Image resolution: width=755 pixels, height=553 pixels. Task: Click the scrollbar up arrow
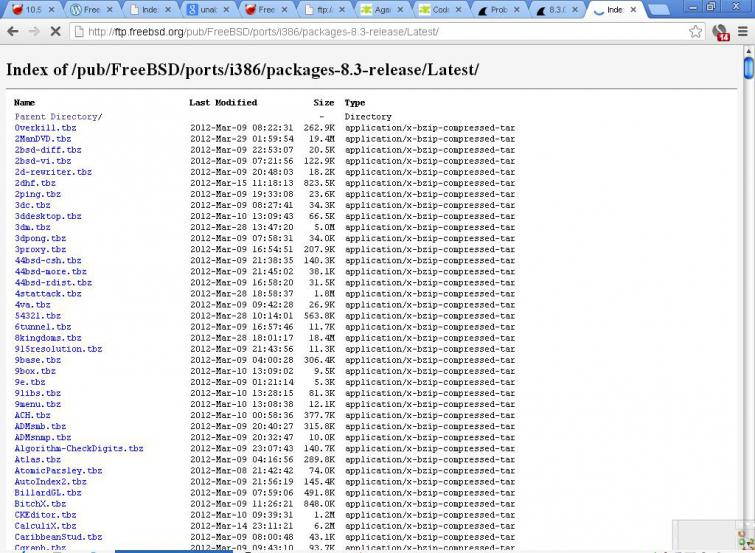pos(748,51)
